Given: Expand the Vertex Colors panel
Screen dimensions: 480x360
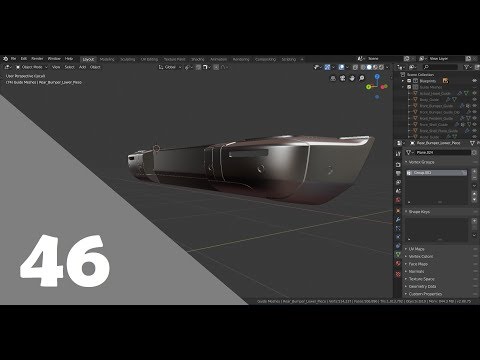Looking at the screenshot, I should click(x=421, y=256).
